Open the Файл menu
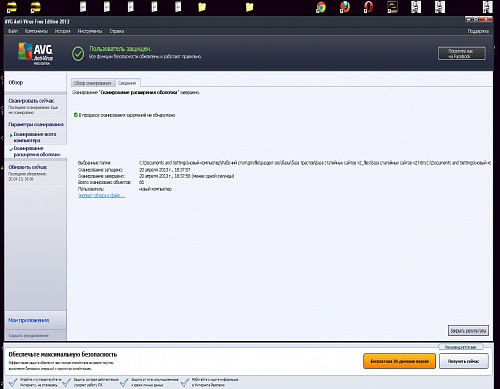This screenshot has width=500, height=389. click(x=13, y=31)
